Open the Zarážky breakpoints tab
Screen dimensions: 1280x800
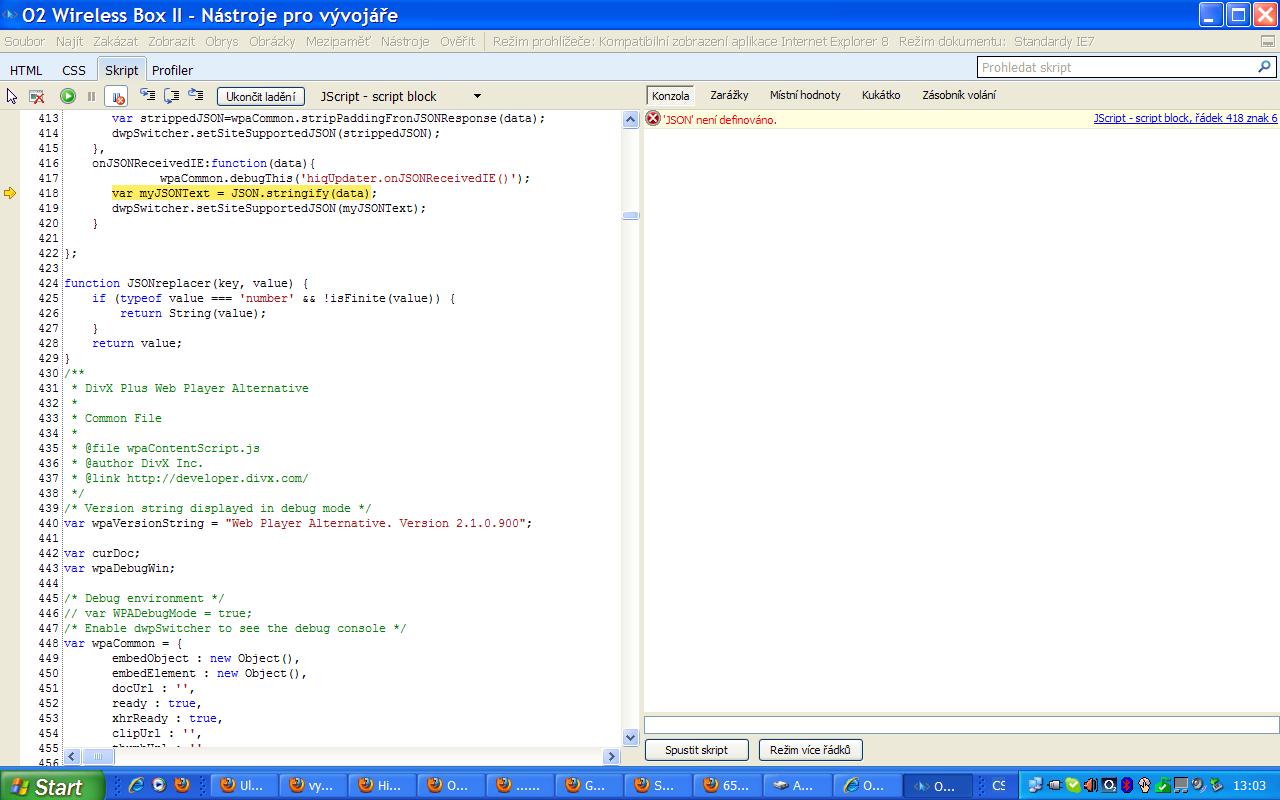[x=729, y=95]
